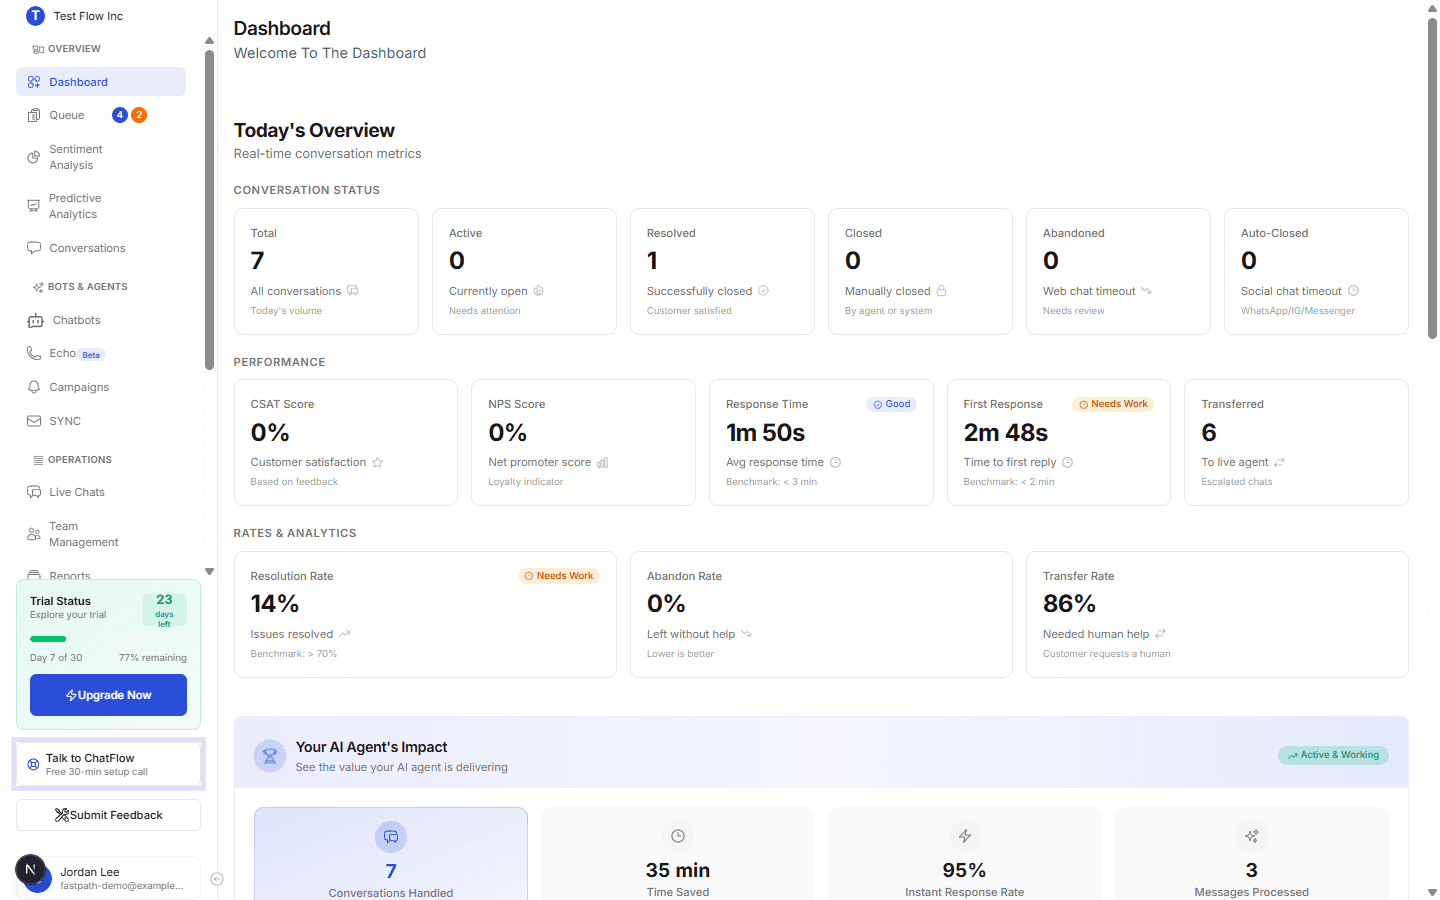Click the Conversations Handled chat icon
1440x900 pixels.
(x=391, y=836)
